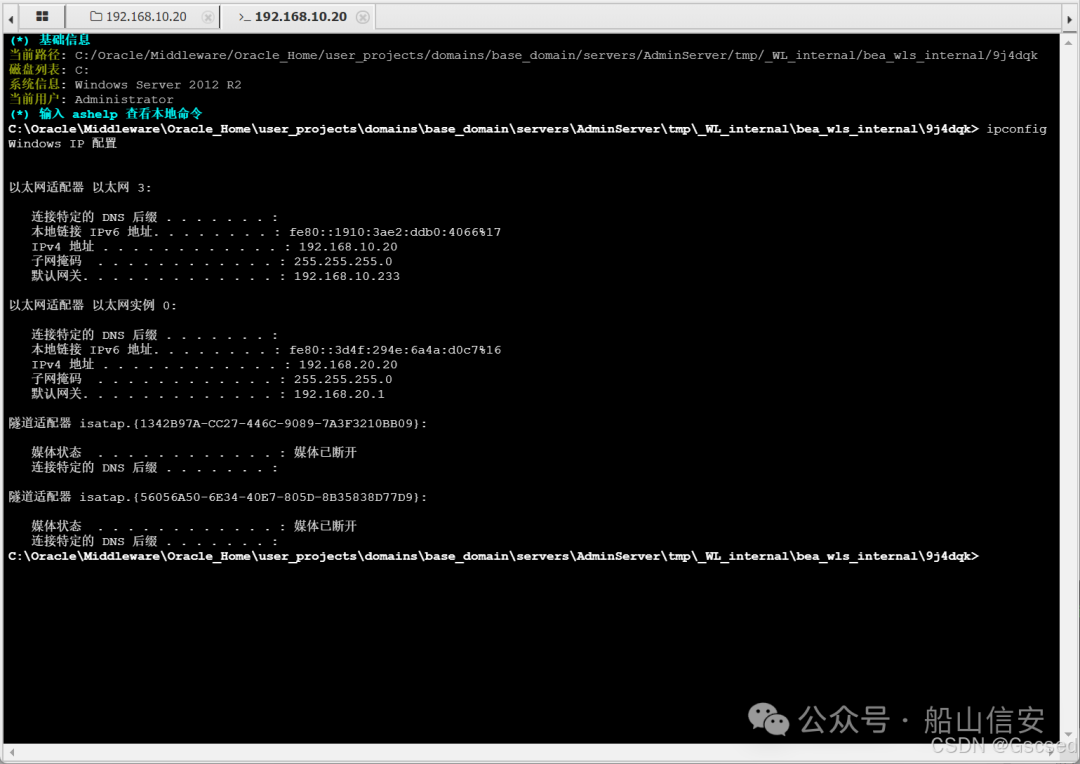Click the horizontal scrollbar left arrow
Viewport: 1080px width, 764px height.
click(x=10, y=752)
